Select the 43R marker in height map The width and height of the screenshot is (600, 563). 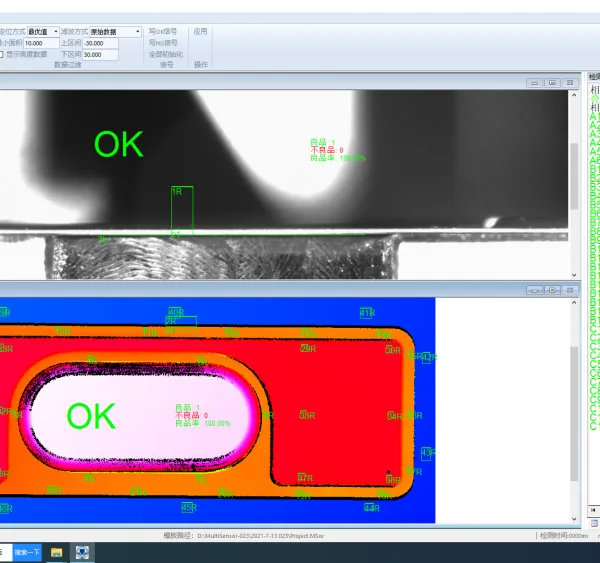(x=428, y=453)
